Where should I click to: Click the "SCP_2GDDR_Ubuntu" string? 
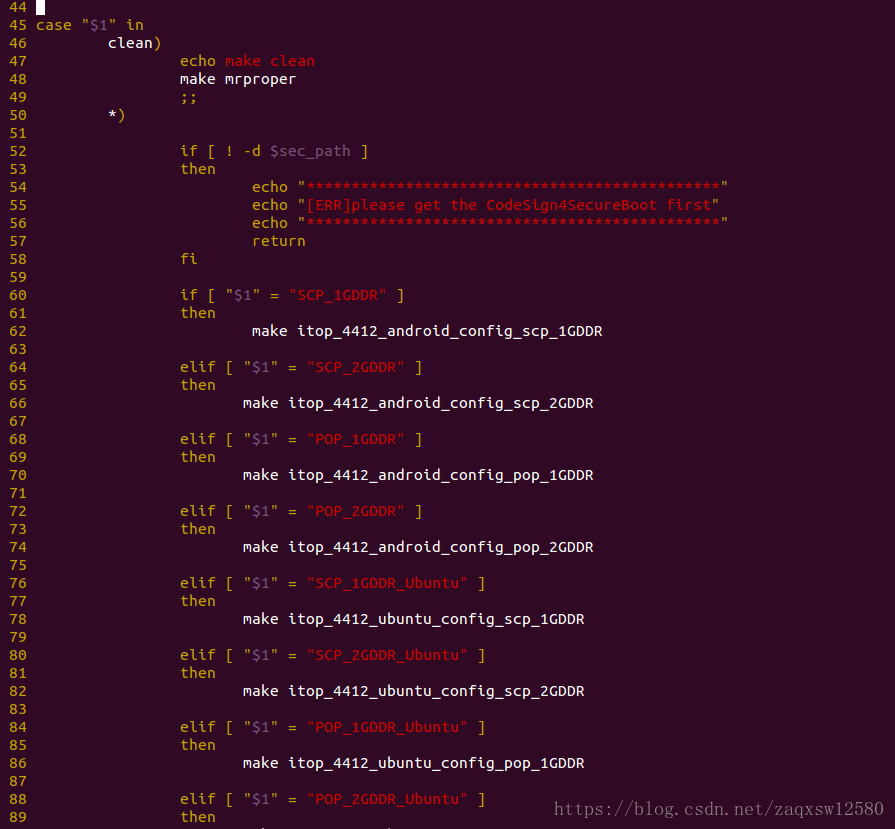click(x=387, y=655)
